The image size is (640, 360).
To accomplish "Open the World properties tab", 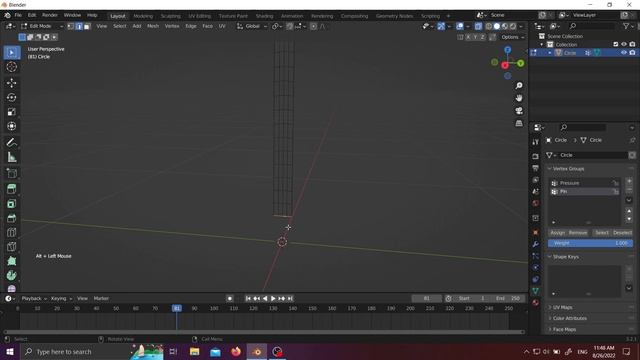I will click(536, 203).
